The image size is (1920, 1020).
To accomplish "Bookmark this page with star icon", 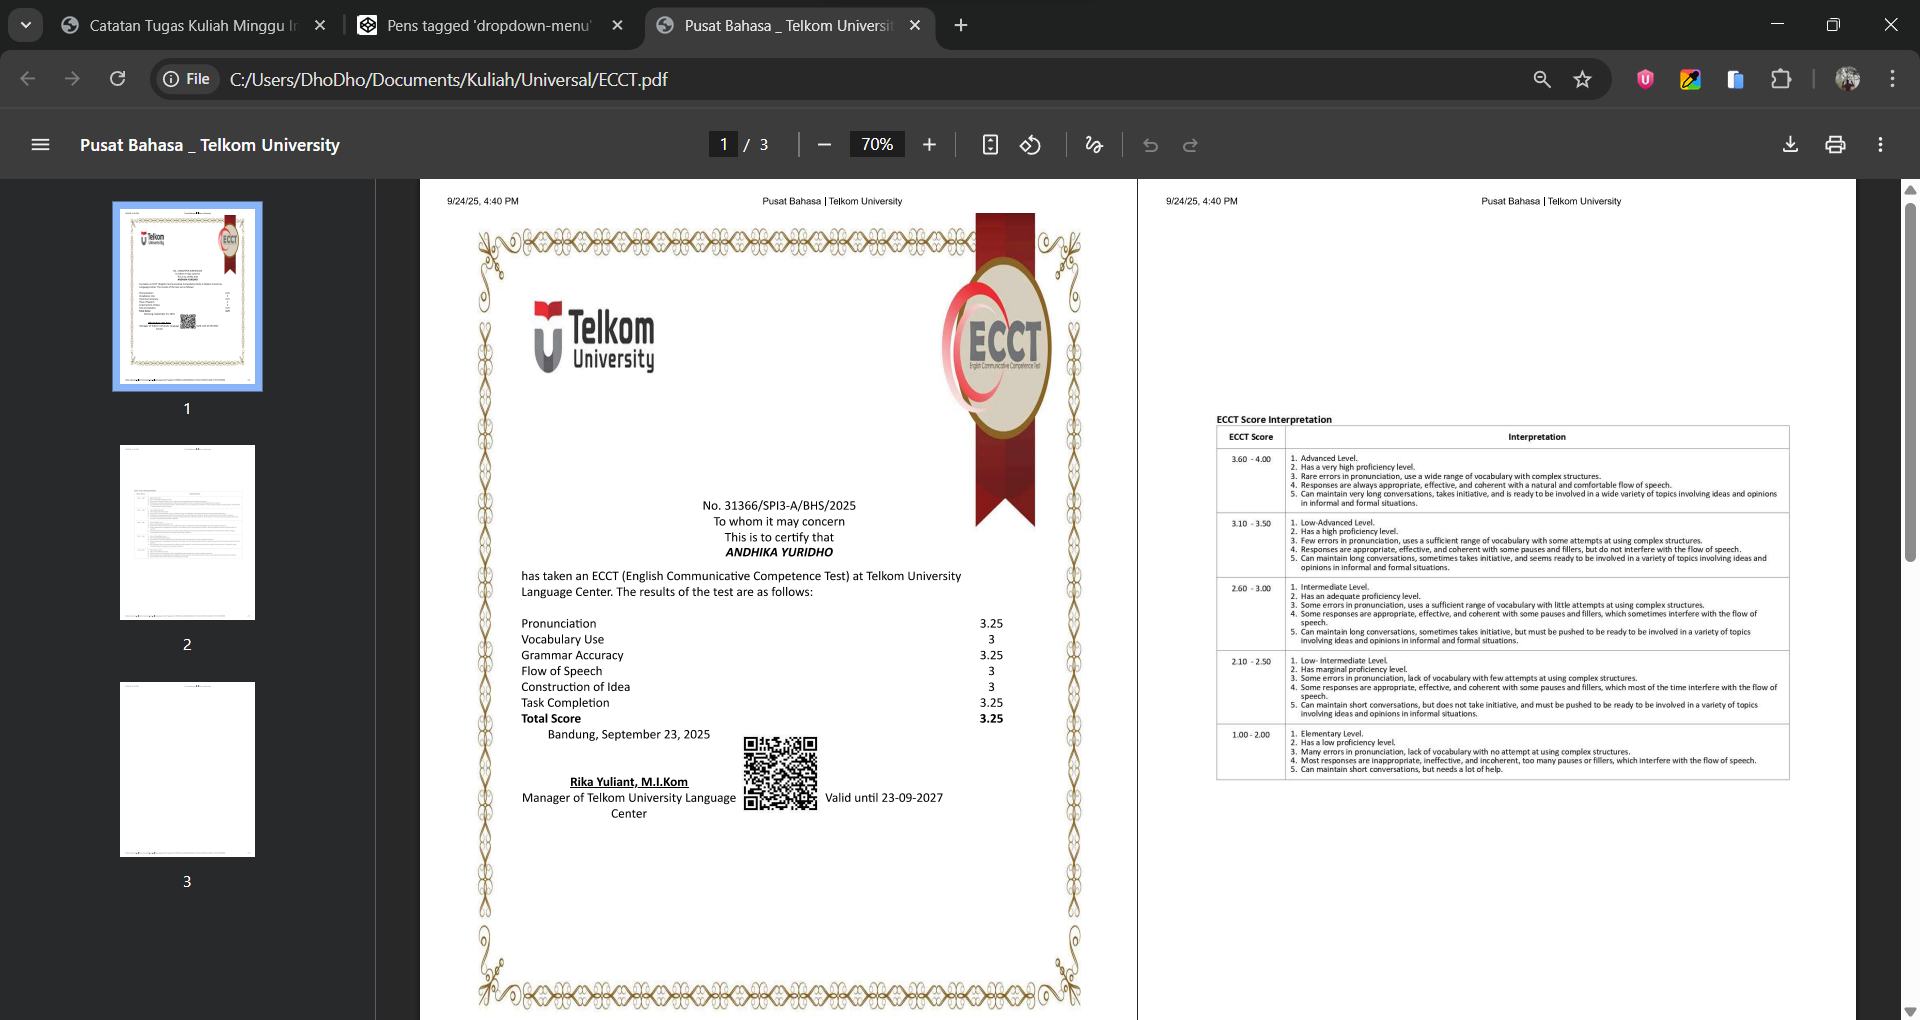I will [1582, 79].
